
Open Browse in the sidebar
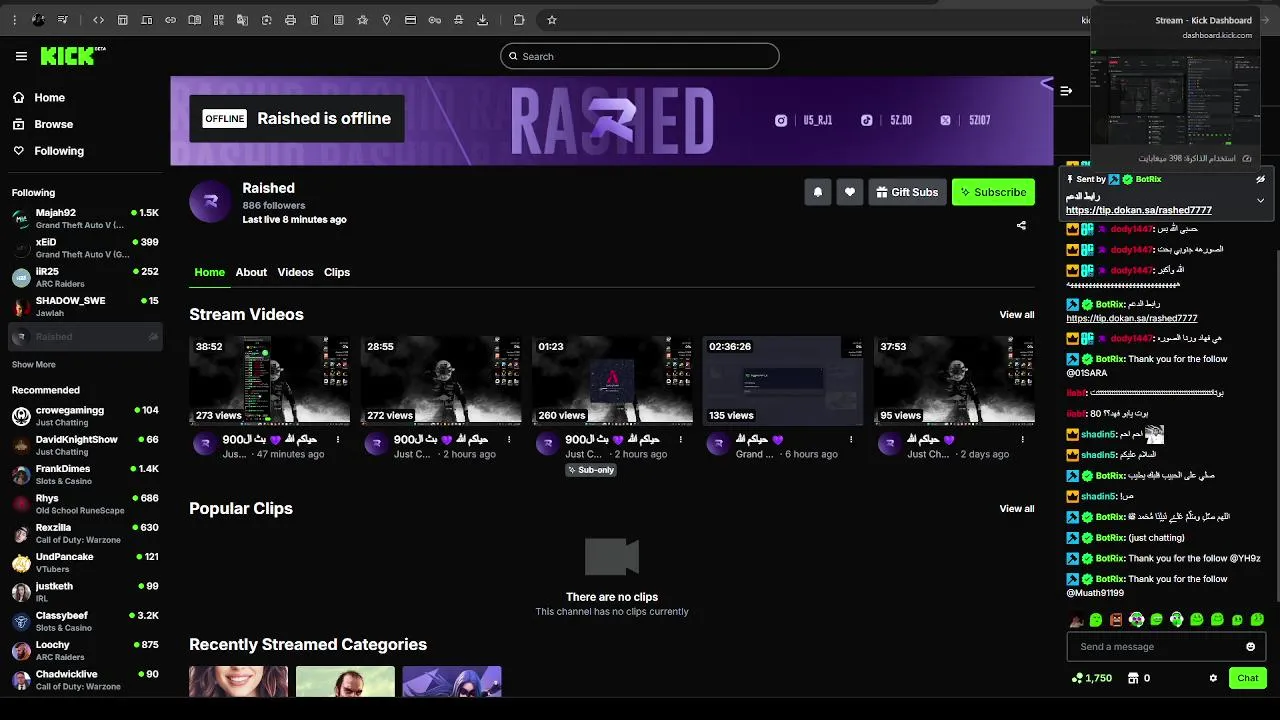[x=44, y=124]
